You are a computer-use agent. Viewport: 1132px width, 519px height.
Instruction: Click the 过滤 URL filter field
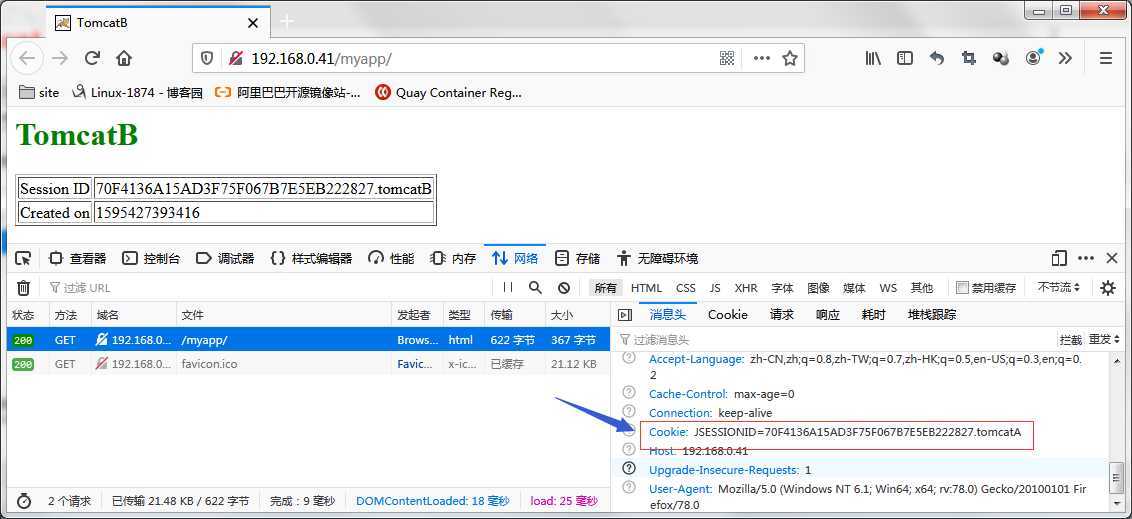[269, 287]
